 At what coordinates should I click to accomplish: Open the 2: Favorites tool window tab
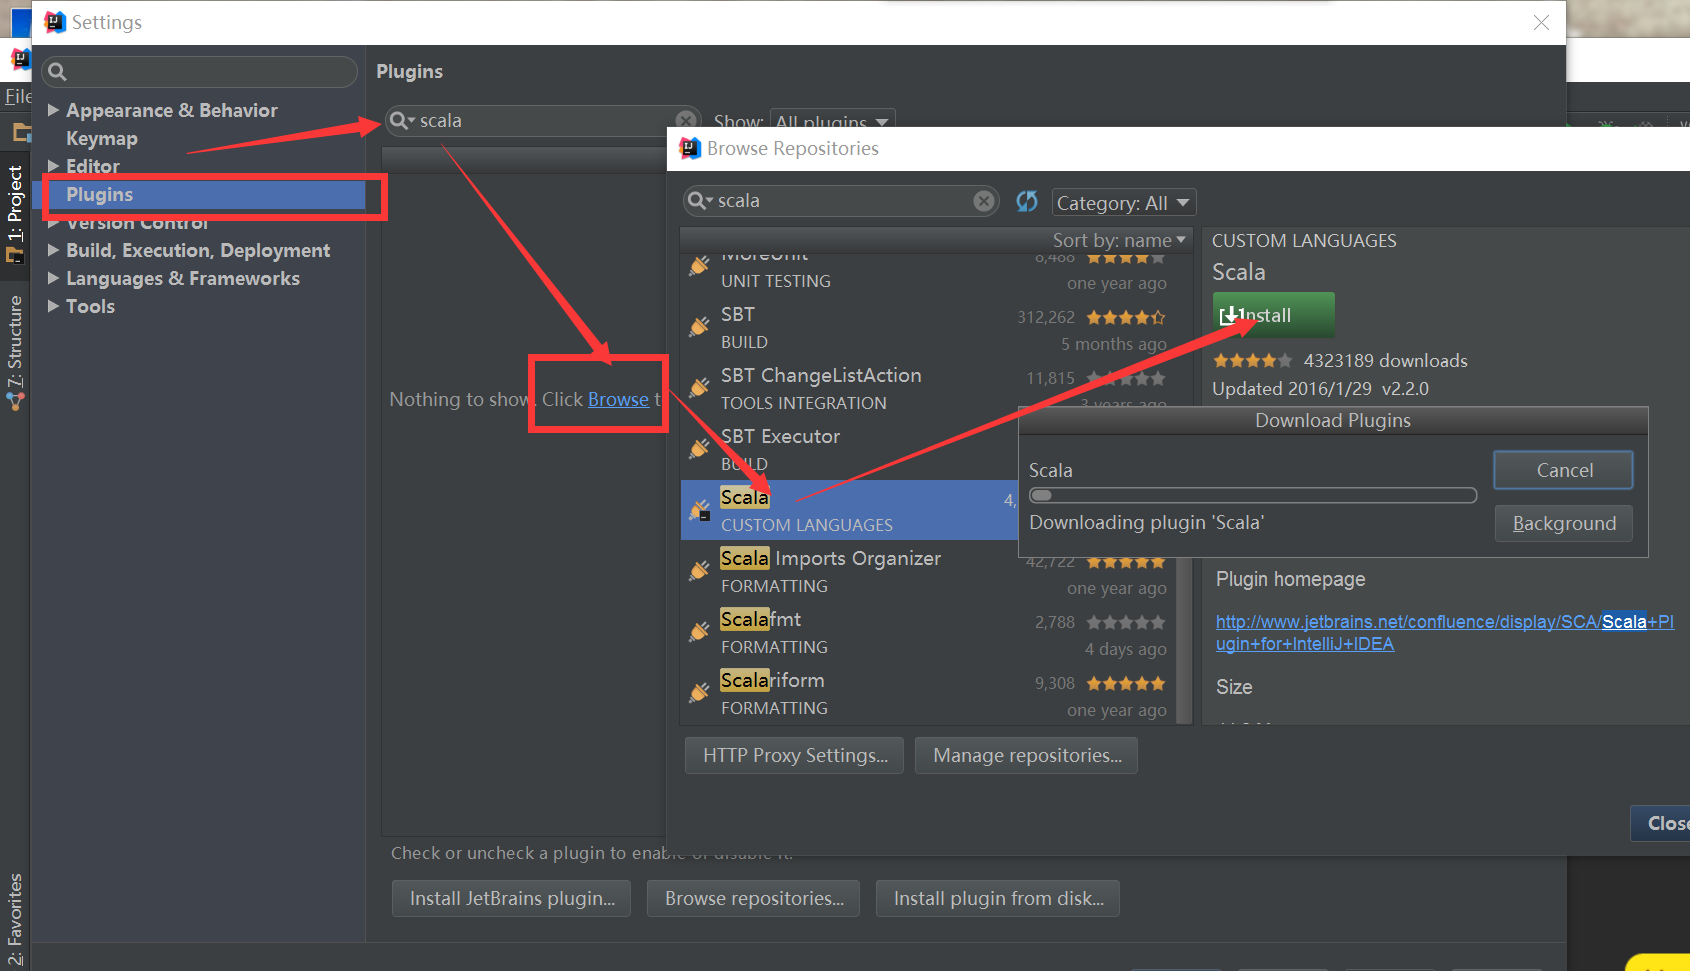point(15,918)
